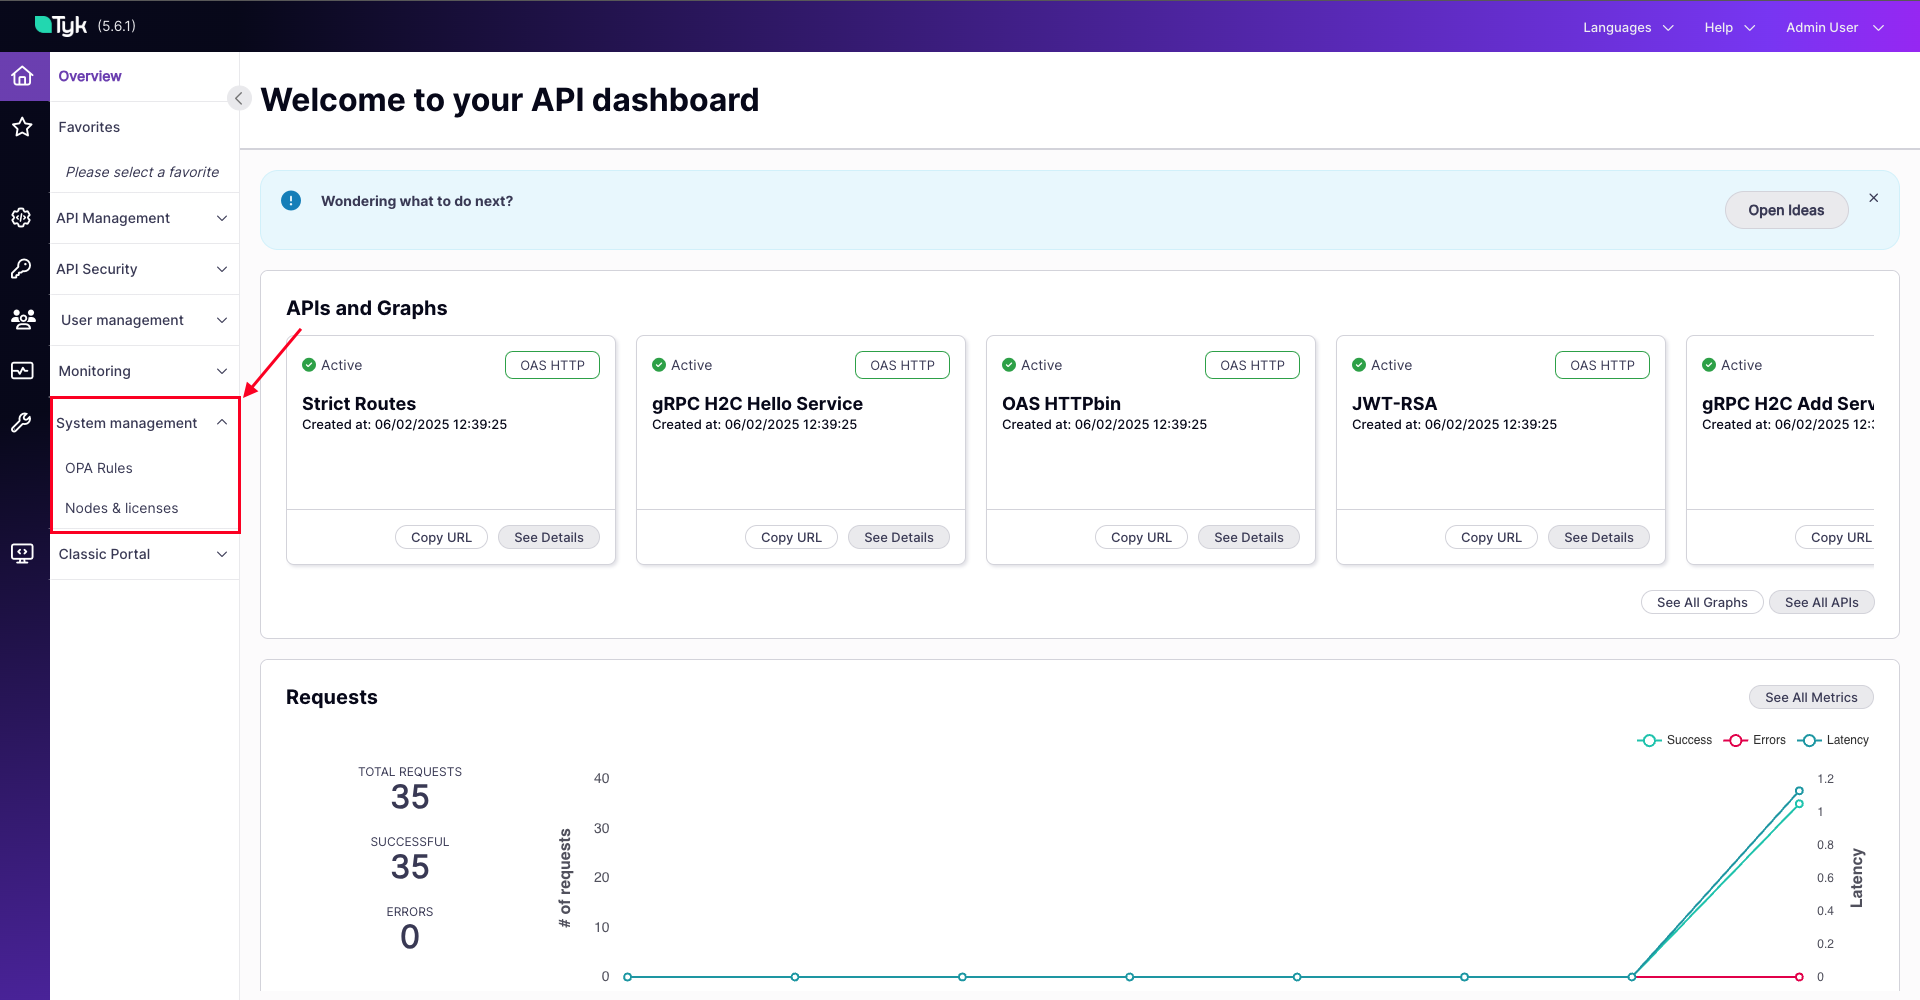Click the Open Ideas button
The image size is (1920, 1000).
pyautogui.click(x=1786, y=210)
